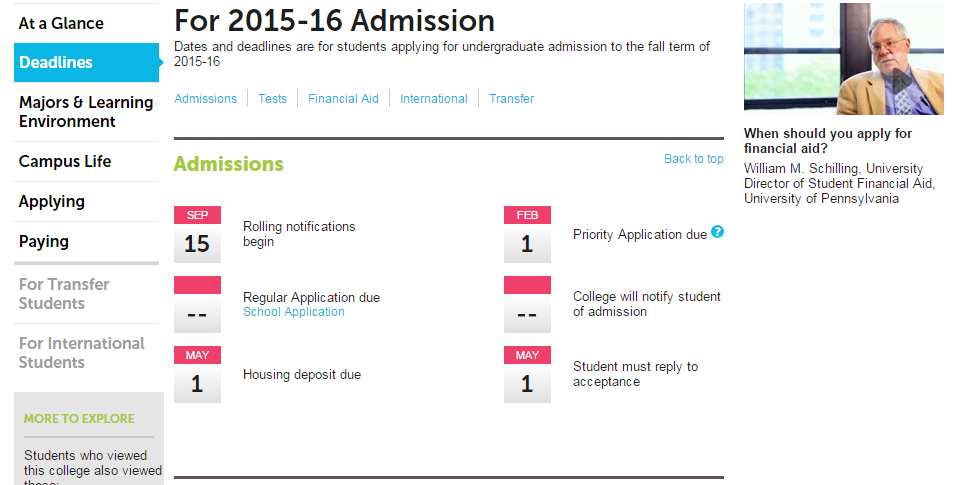The height and width of the screenshot is (485, 963).
Task: Jump to the Financial Aid anchor link
Action: (x=343, y=99)
